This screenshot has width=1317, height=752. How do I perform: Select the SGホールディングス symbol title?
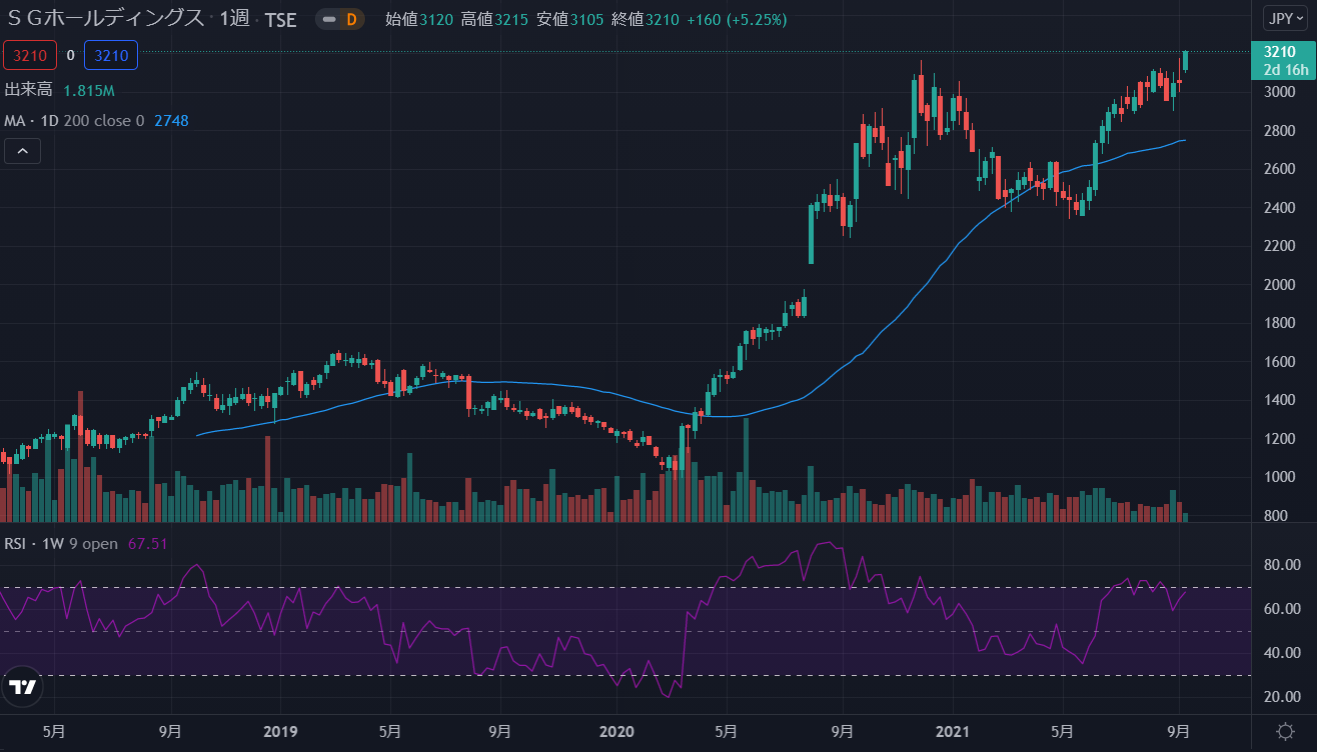point(105,19)
